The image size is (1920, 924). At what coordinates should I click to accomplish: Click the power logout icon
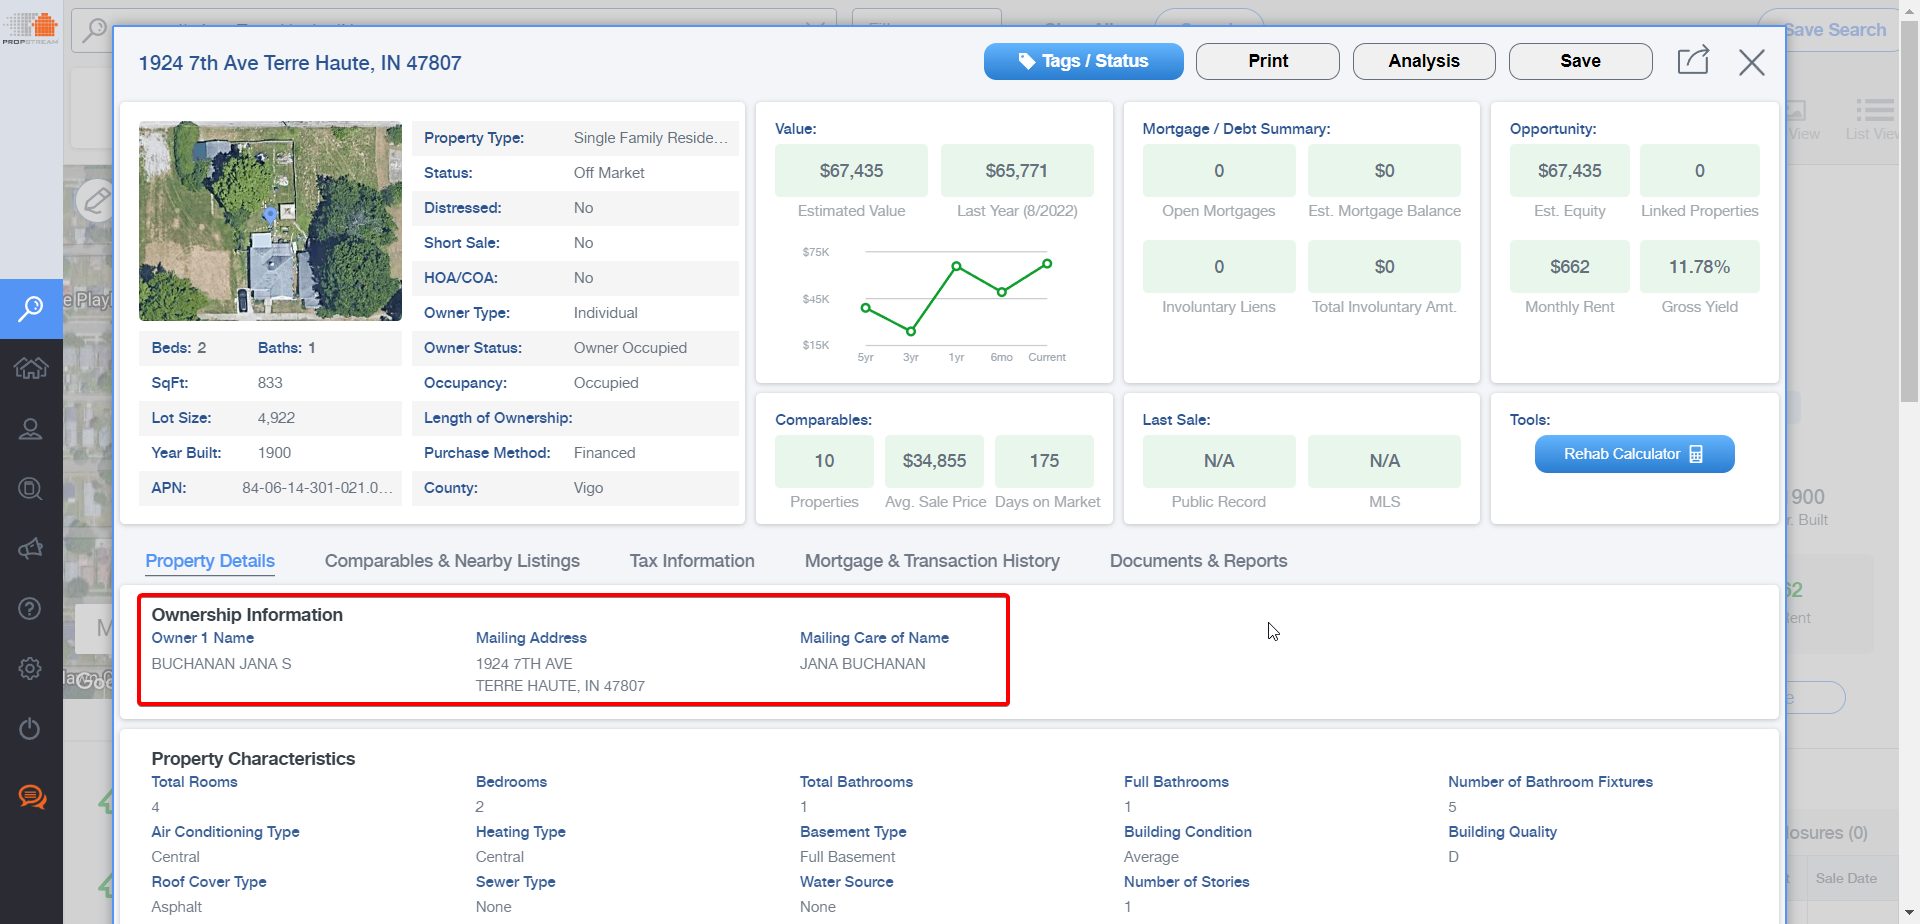(x=31, y=728)
